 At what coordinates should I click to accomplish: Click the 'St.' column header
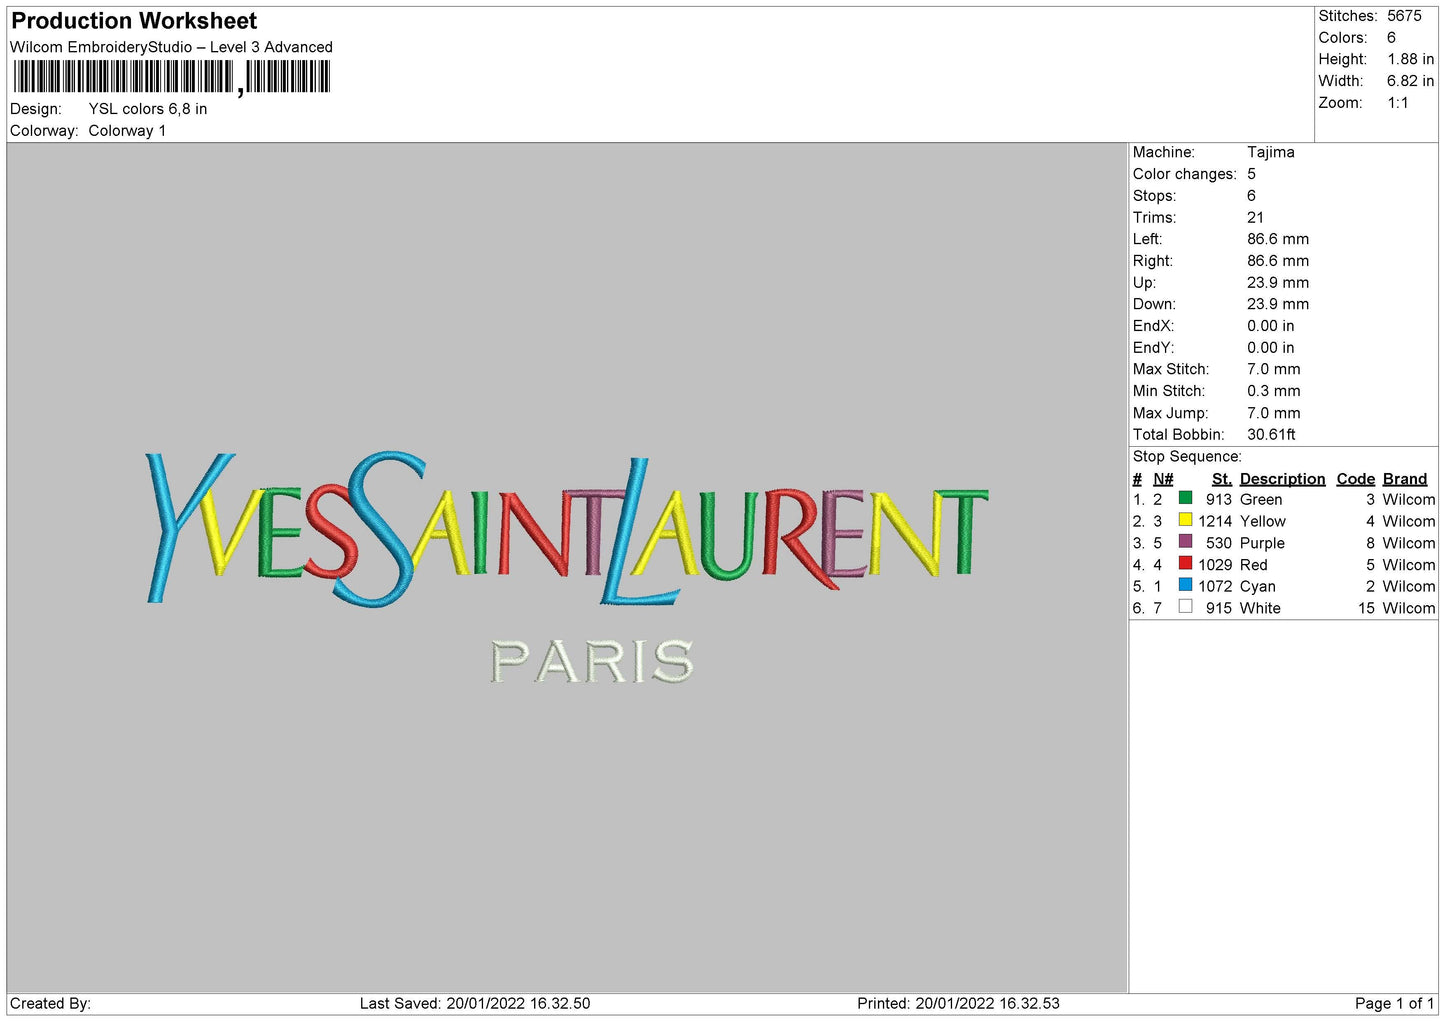click(1222, 479)
